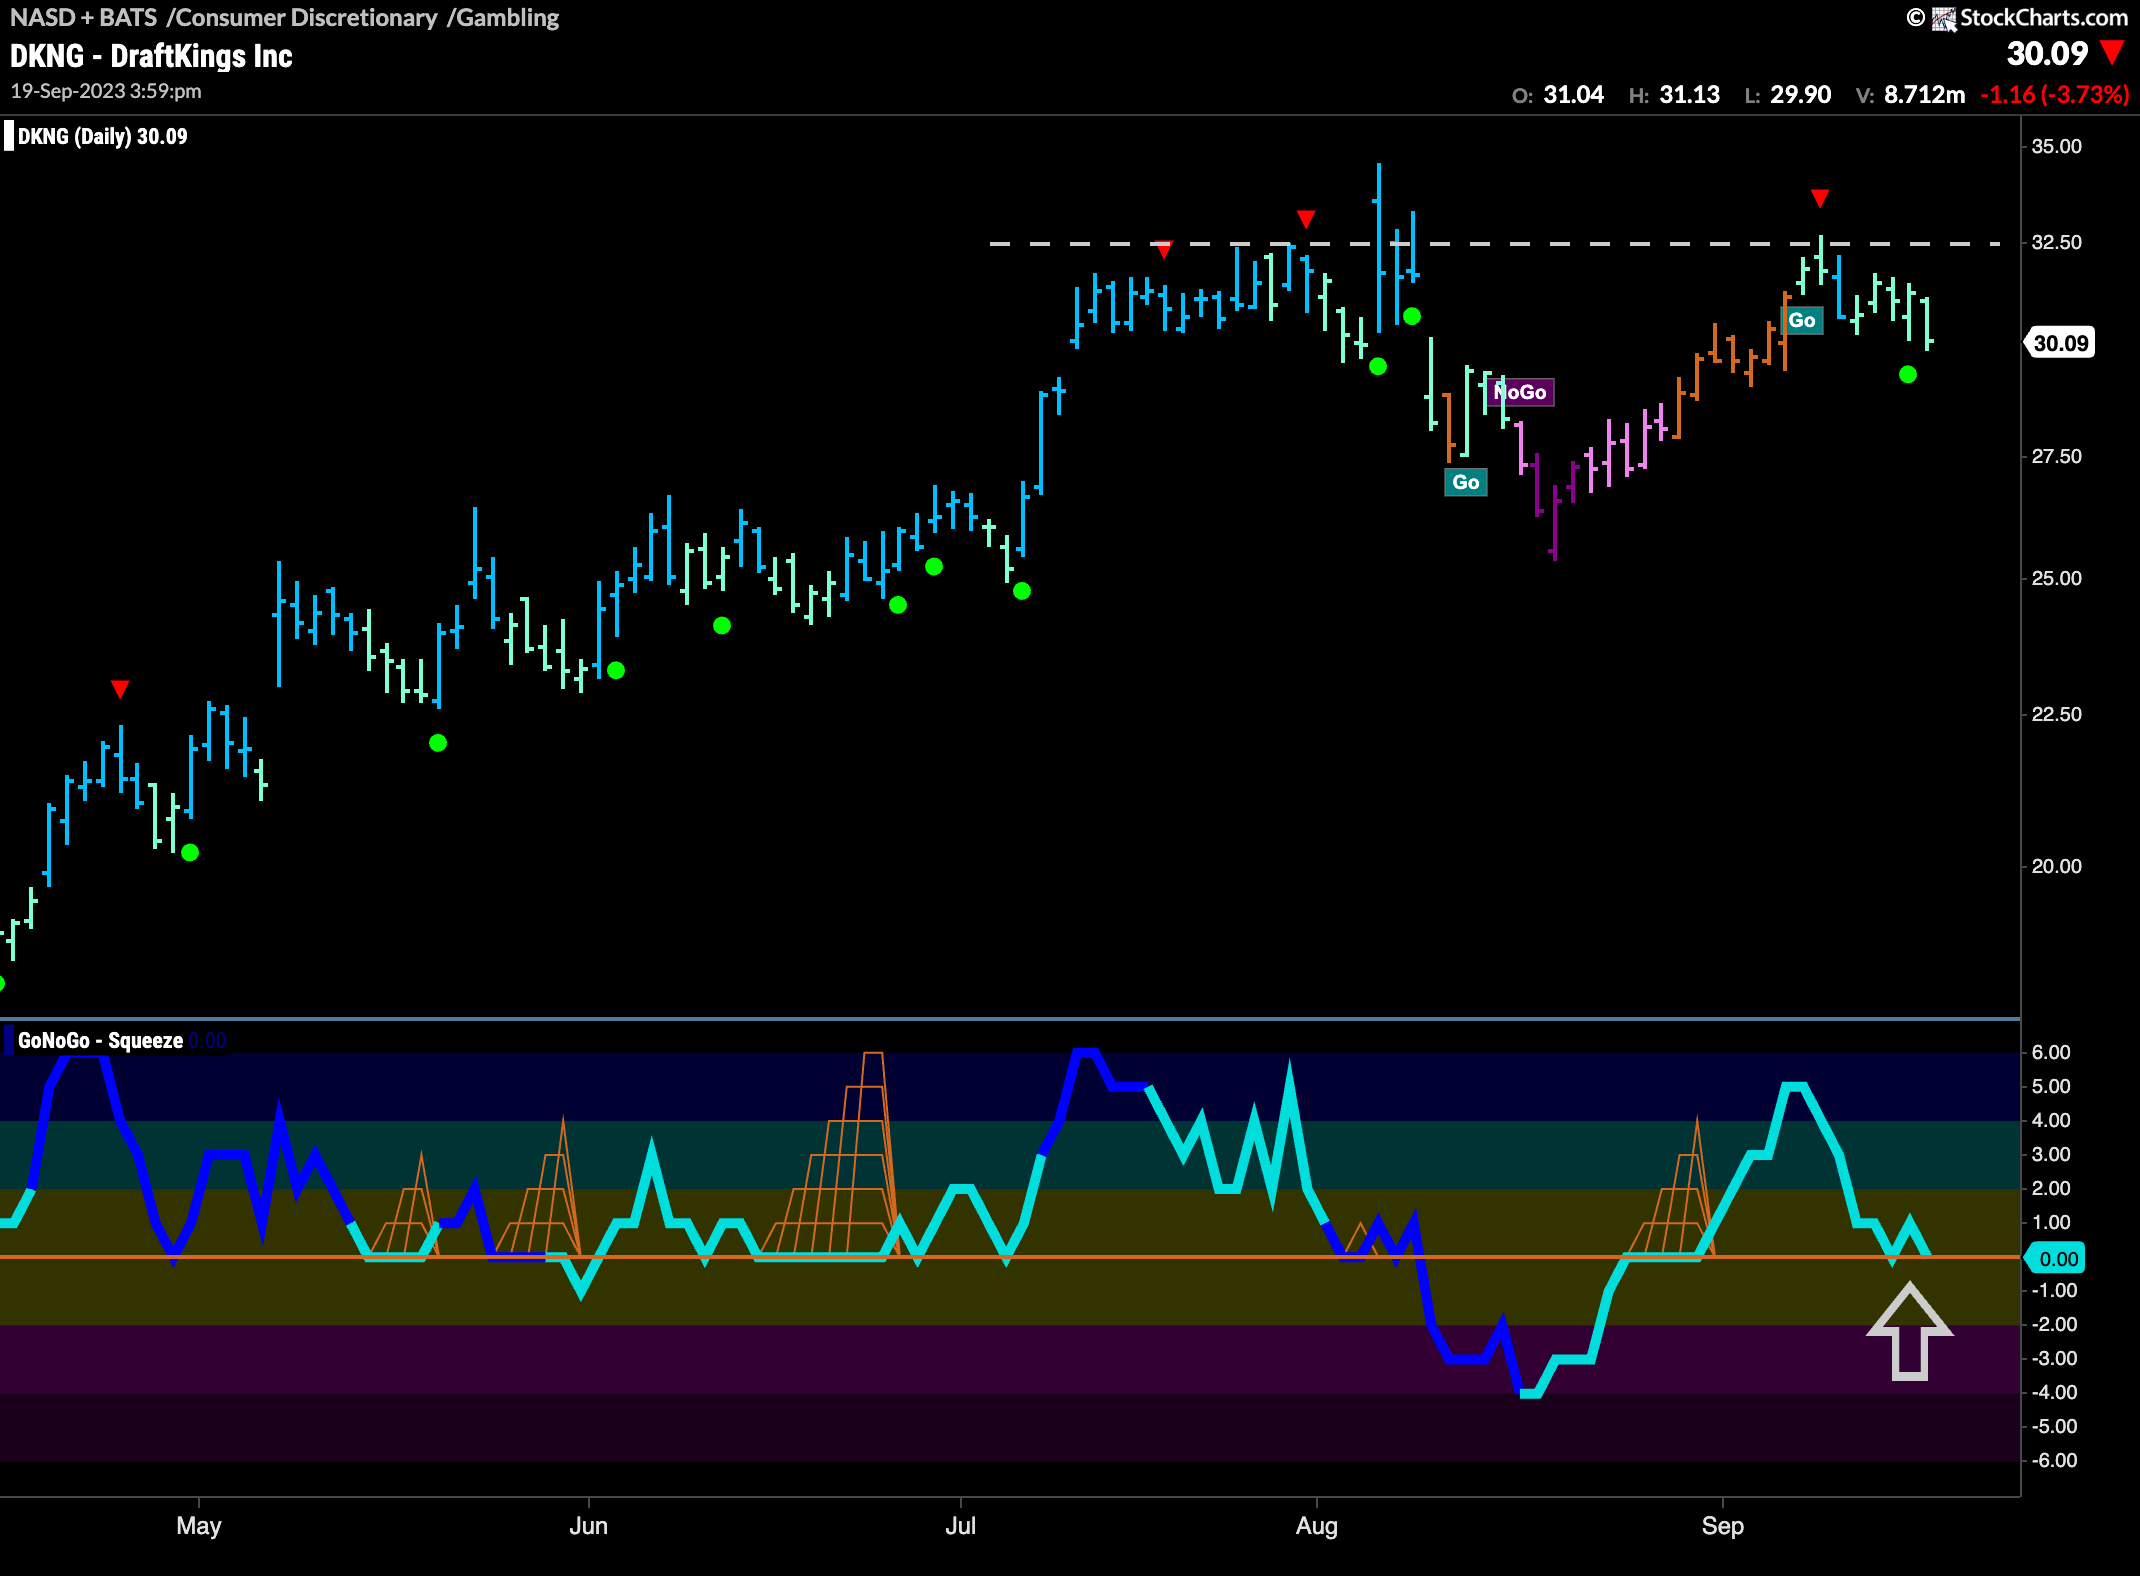
Task: Click the 20.00 price axis label
Action: click(2056, 867)
